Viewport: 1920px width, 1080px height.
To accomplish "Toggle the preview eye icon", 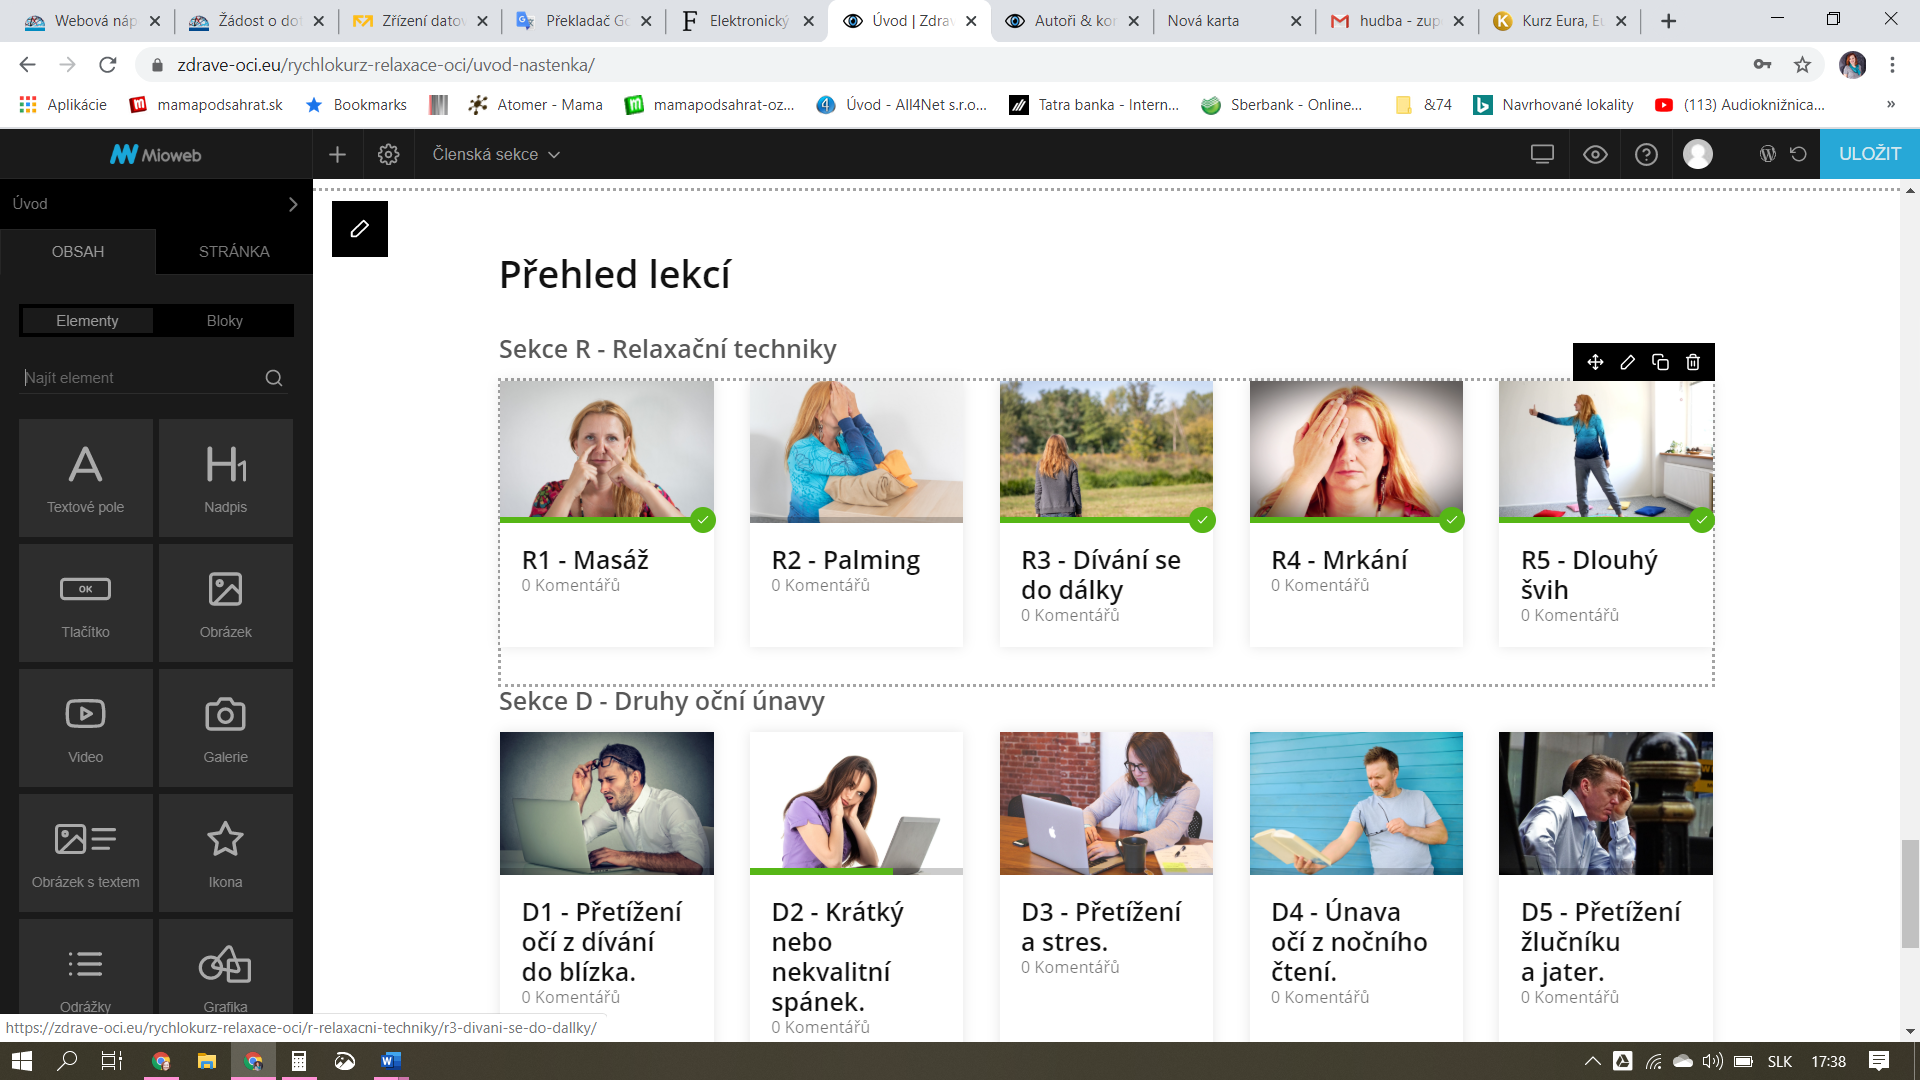I will click(x=1595, y=154).
